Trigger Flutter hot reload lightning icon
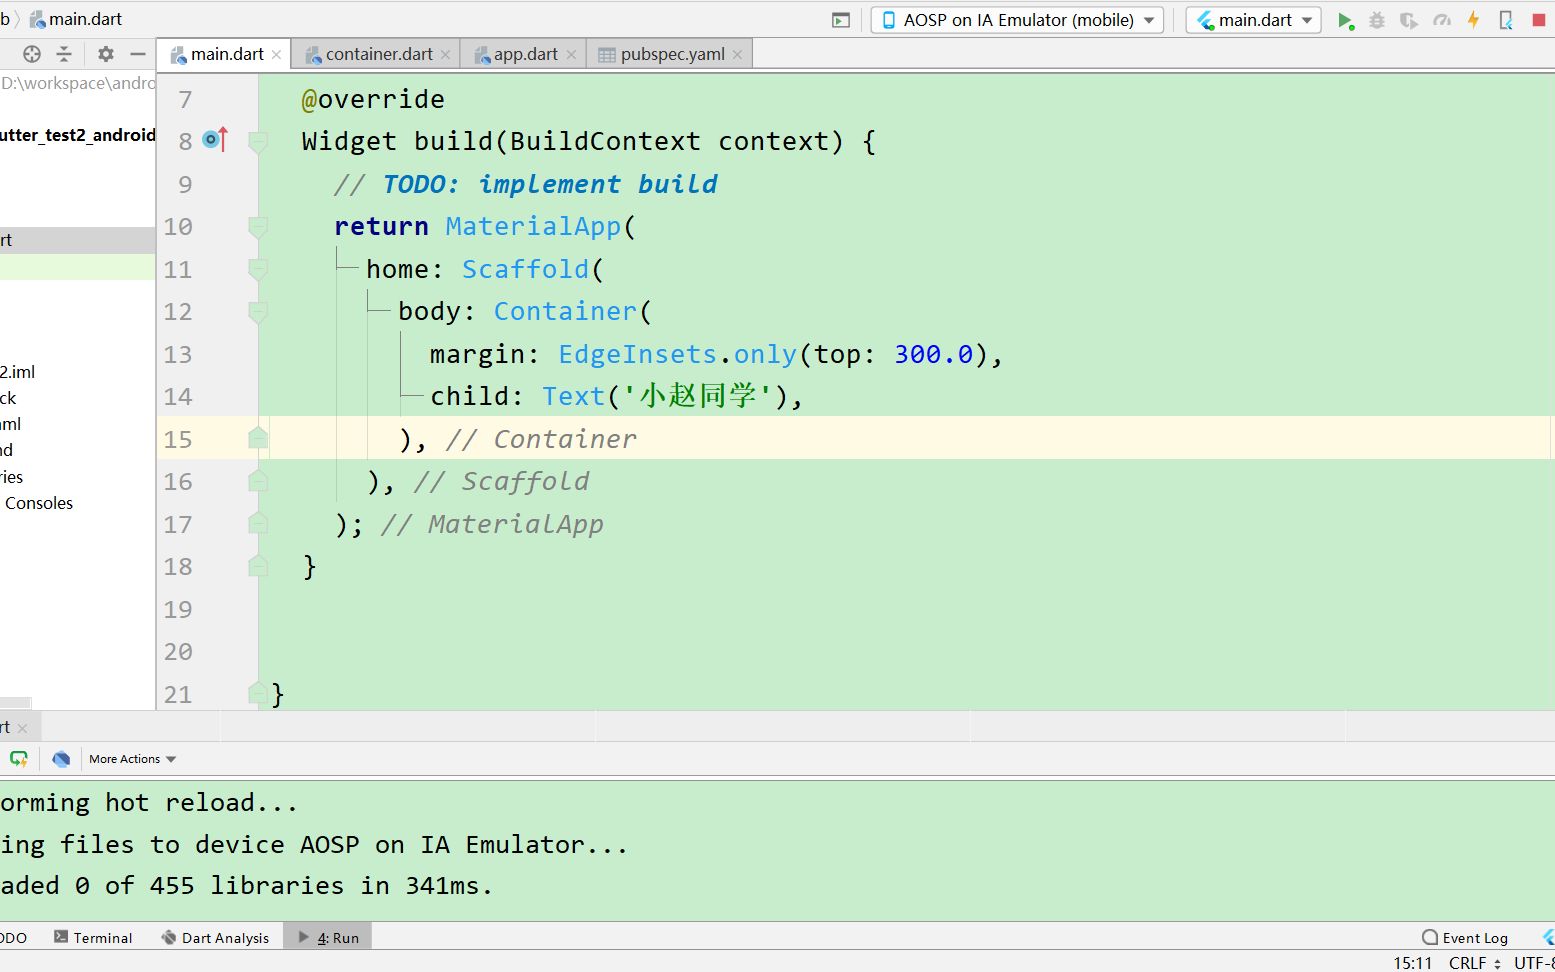This screenshot has height=972, width=1555. (x=1473, y=20)
